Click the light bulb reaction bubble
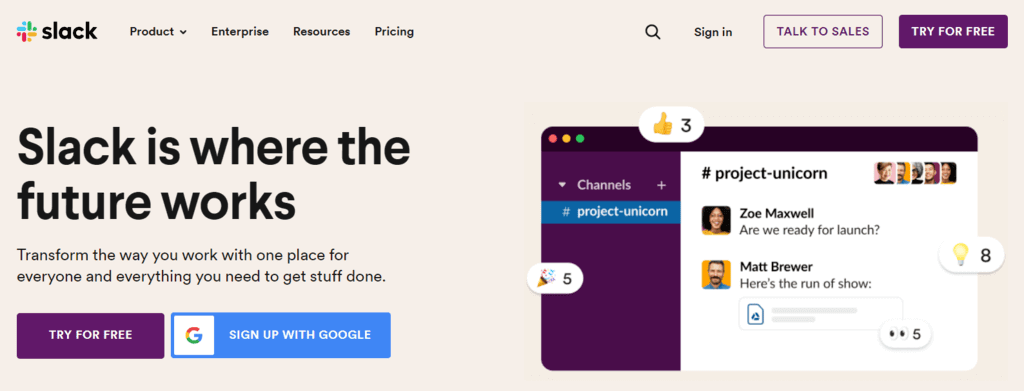The width and height of the screenshot is (1024, 391). point(972,255)
